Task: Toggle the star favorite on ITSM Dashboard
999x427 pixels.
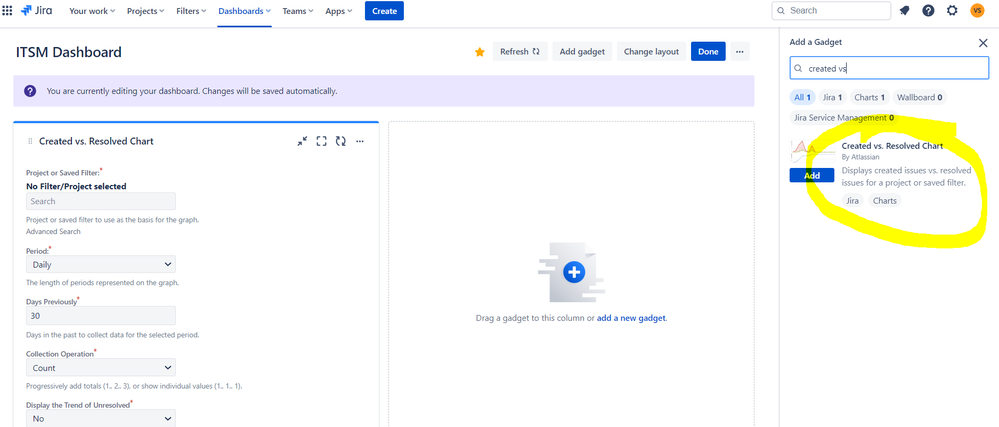Action: point(480,52)
